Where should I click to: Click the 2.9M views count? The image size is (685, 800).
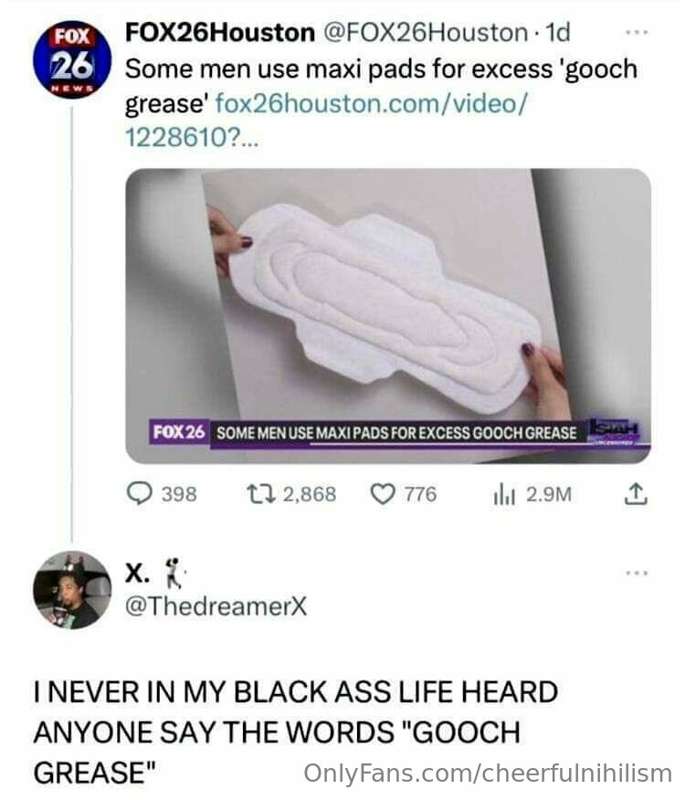[549, 494]
